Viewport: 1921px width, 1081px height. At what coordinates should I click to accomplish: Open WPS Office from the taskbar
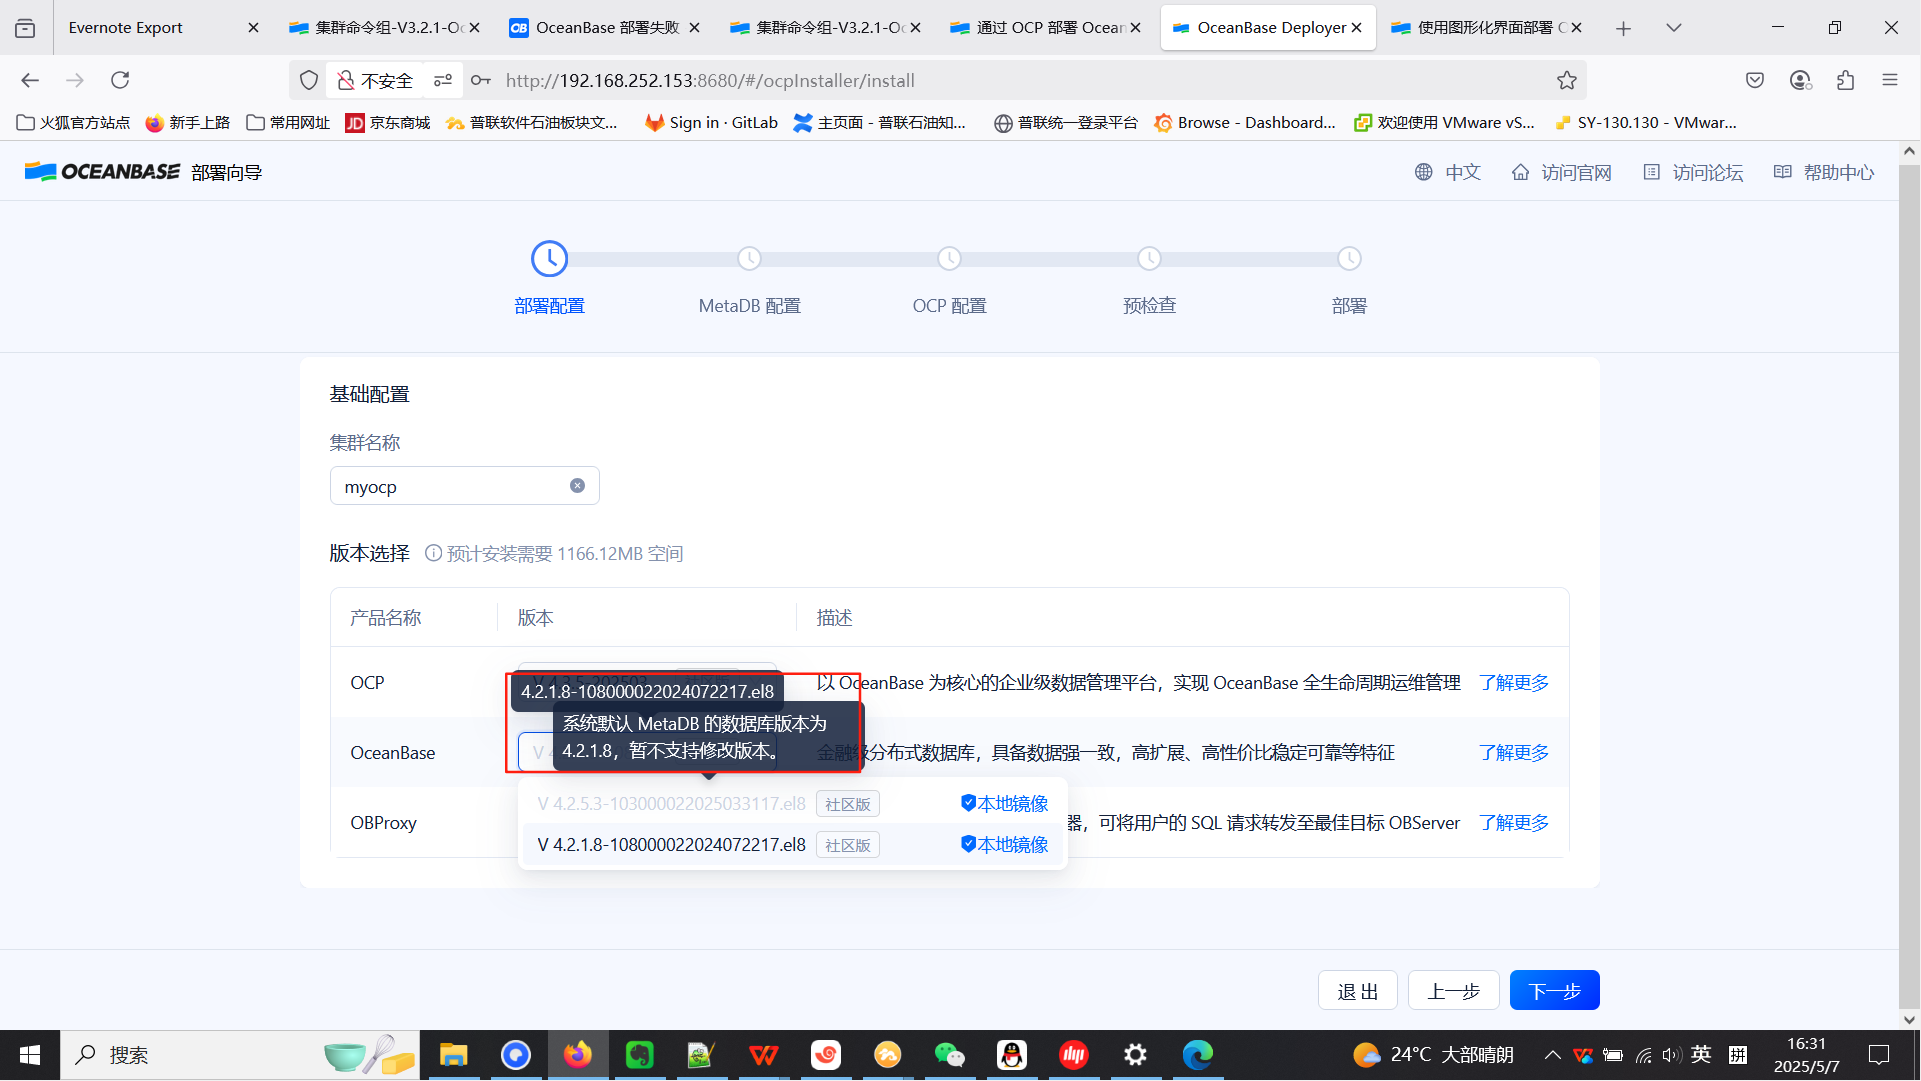763,1055
